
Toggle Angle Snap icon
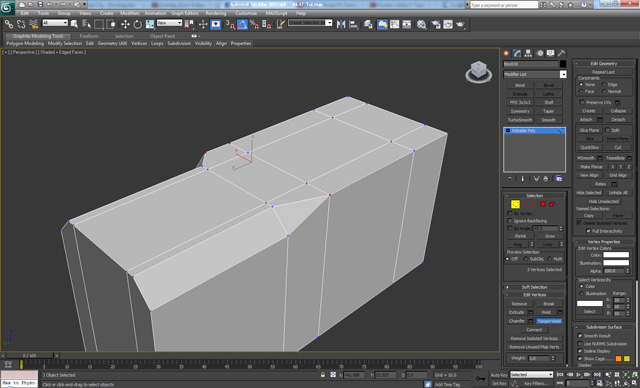pyautogui.click(x=242, y=24)
